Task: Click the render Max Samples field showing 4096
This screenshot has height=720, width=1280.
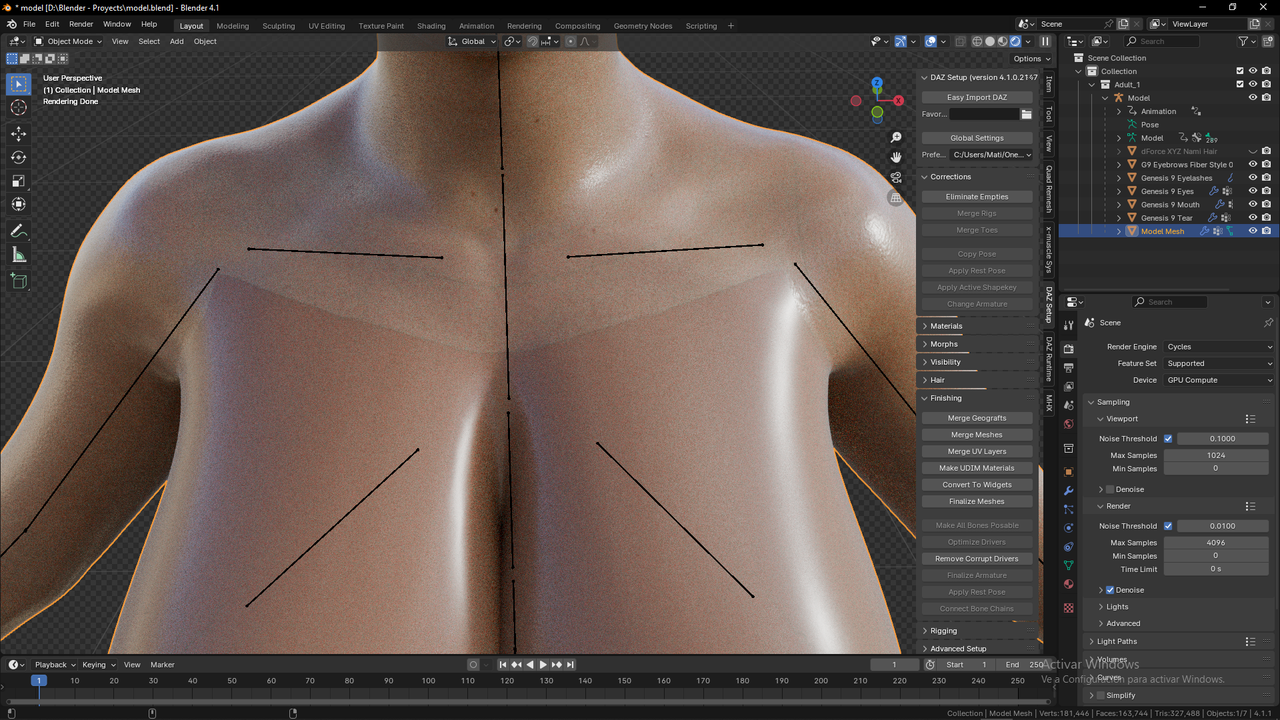Action: pyautogui.click(x=1216, y=543)
